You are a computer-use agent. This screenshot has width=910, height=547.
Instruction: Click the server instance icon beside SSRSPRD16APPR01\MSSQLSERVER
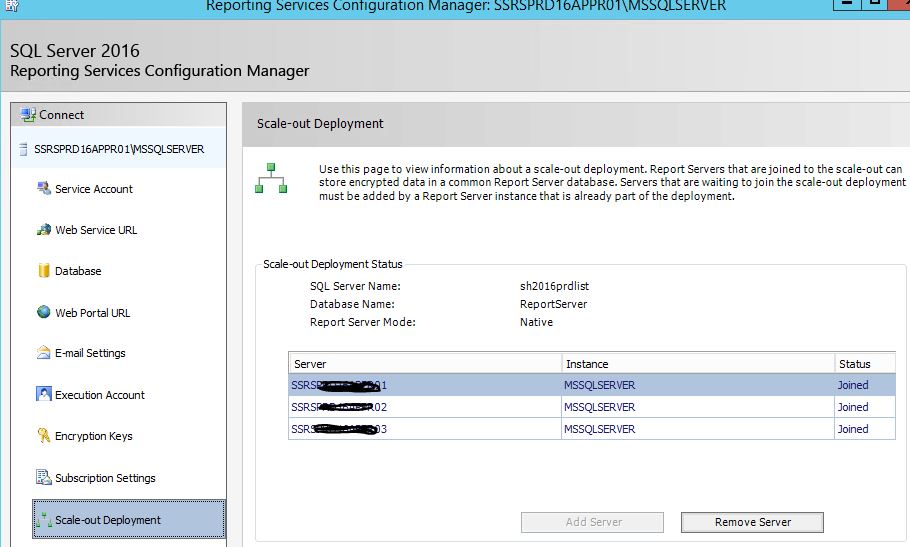tap(23, 149)
